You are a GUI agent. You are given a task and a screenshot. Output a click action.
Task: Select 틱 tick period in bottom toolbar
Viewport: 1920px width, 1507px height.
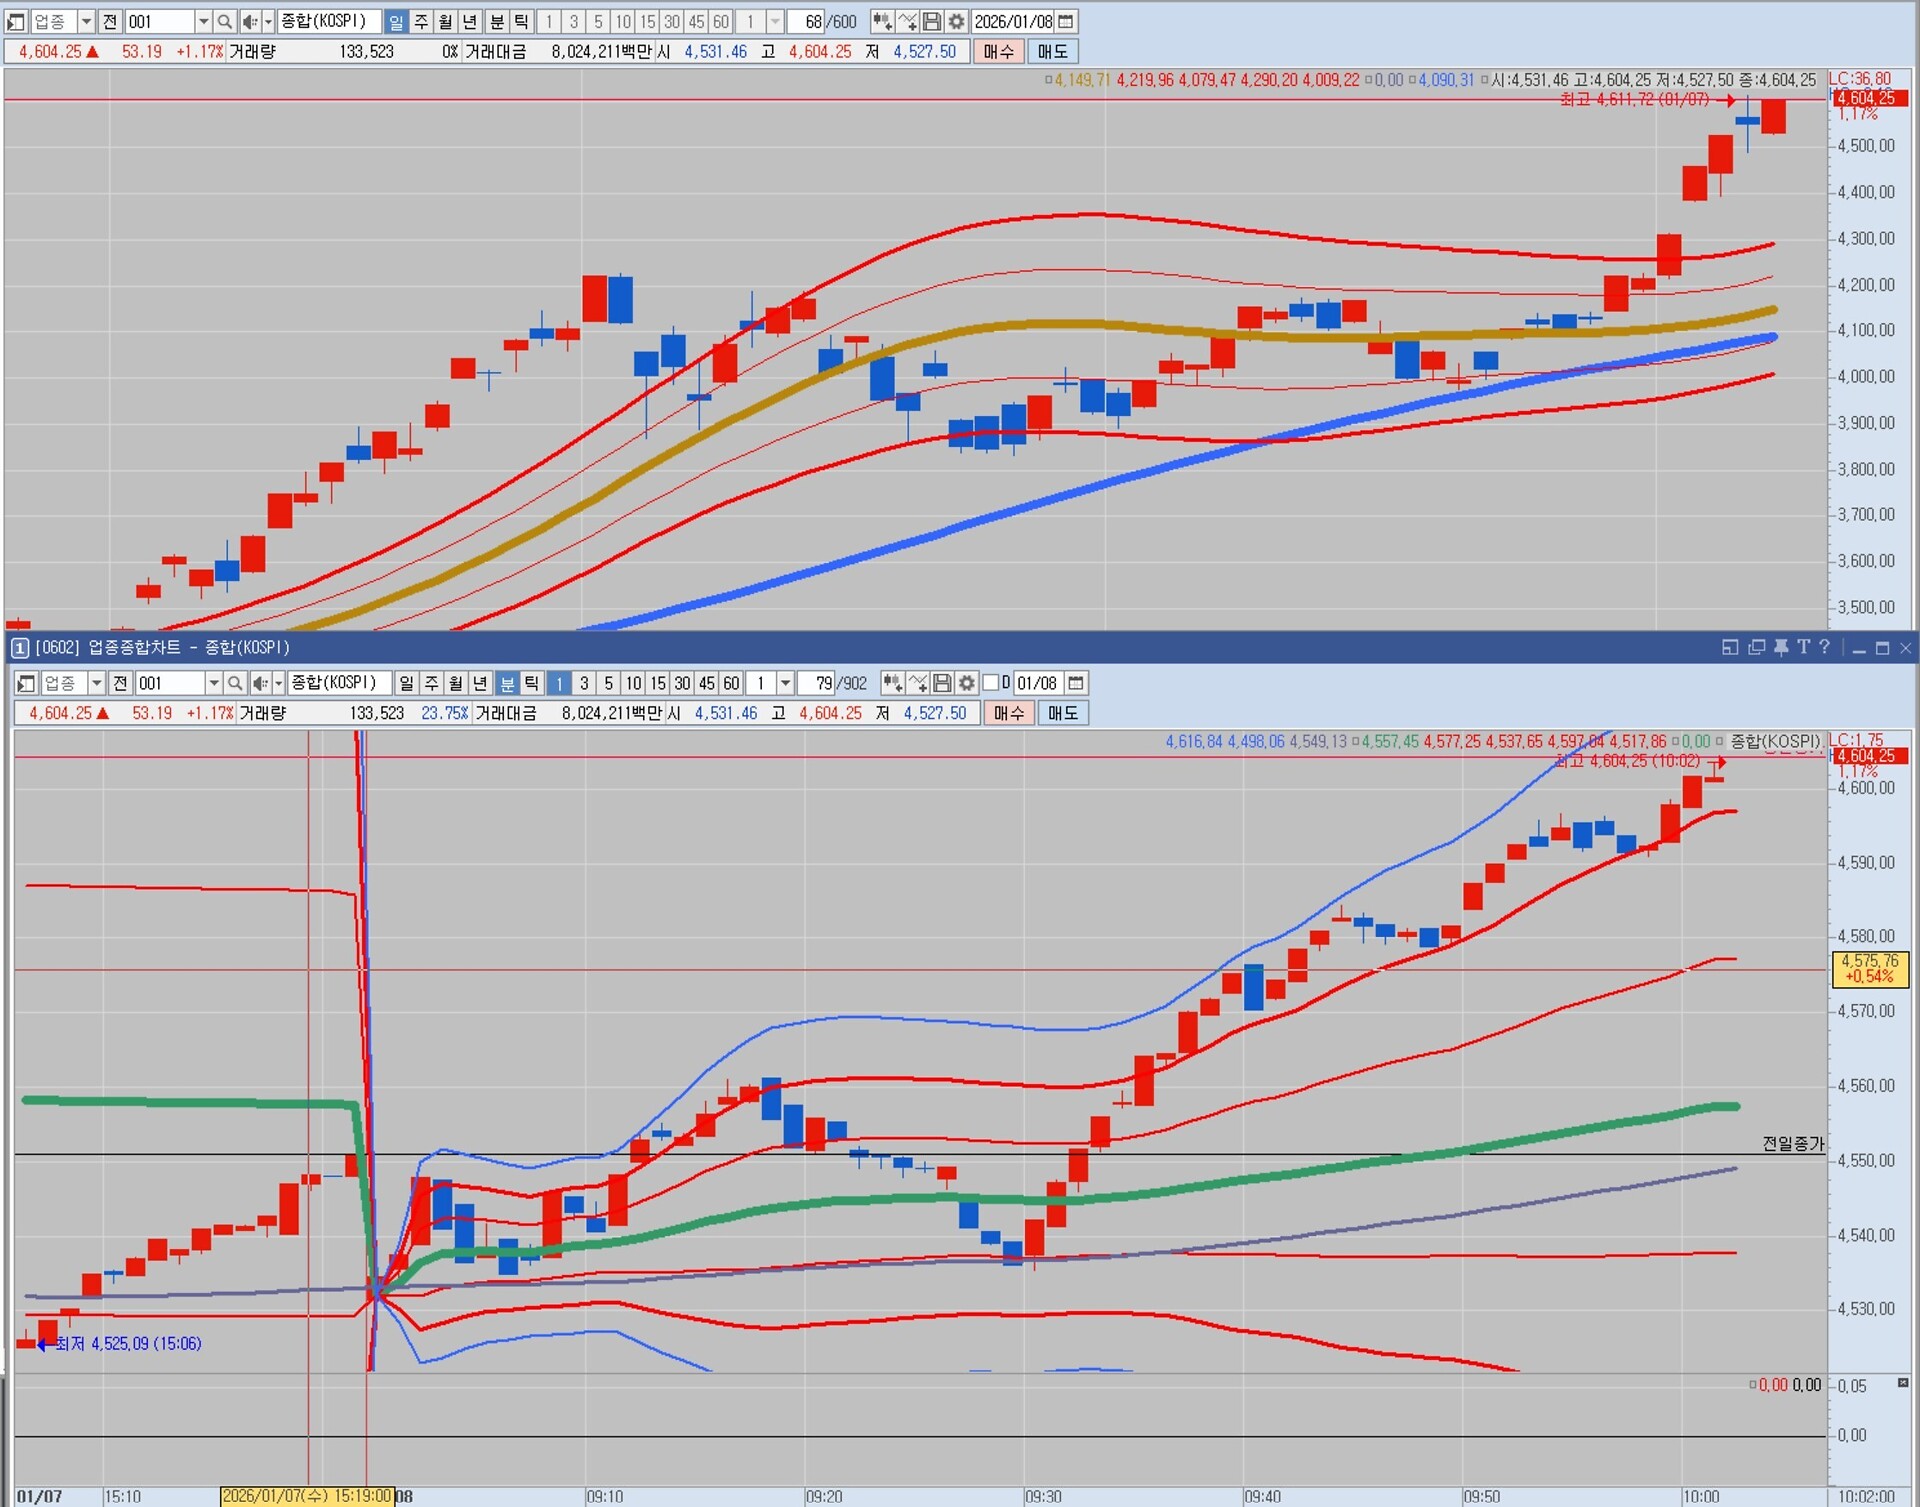click(531, 683)
